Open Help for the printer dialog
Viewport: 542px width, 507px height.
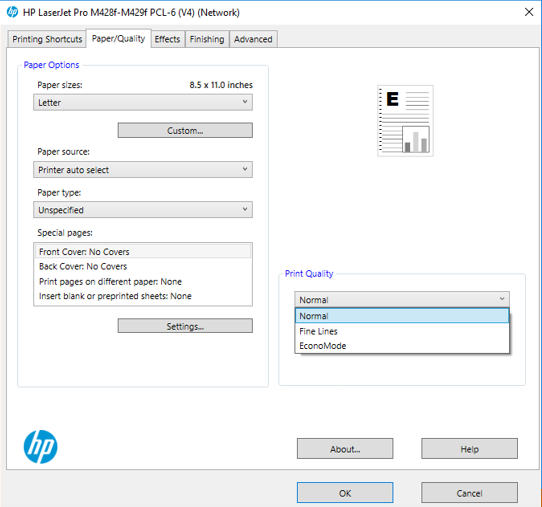point(469,449)
